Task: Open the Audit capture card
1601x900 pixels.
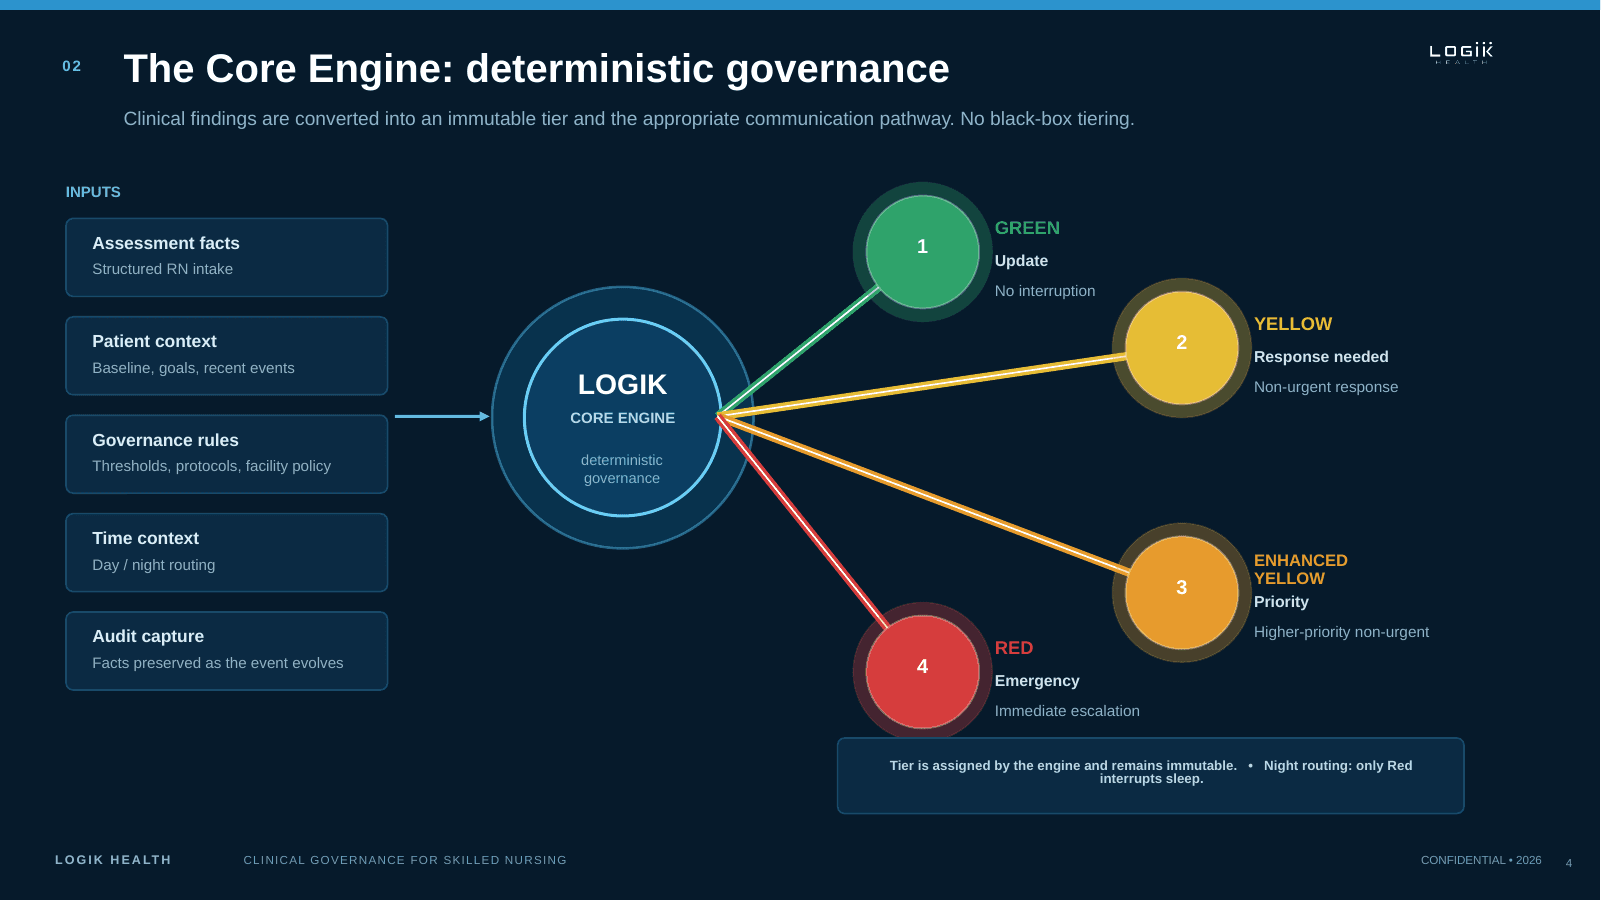Action: pos(227,651)
